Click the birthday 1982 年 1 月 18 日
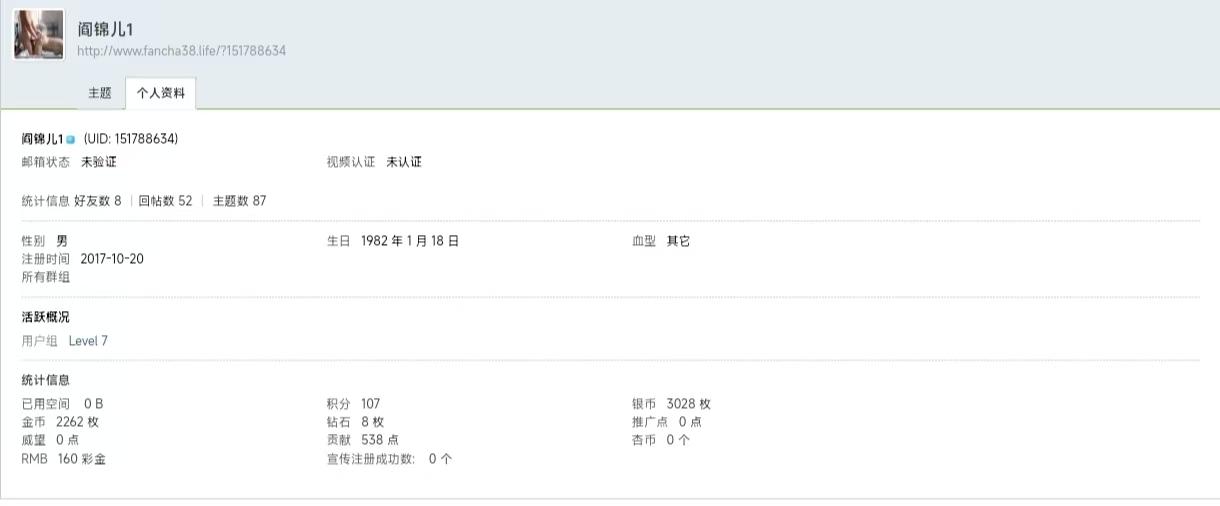Viewport: 1220px width, 506px height. 409,241
